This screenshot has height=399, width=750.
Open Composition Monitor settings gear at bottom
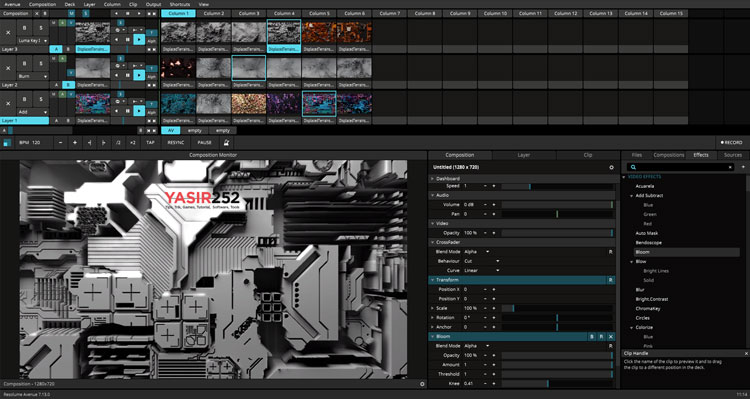click(x=422, y=384)
